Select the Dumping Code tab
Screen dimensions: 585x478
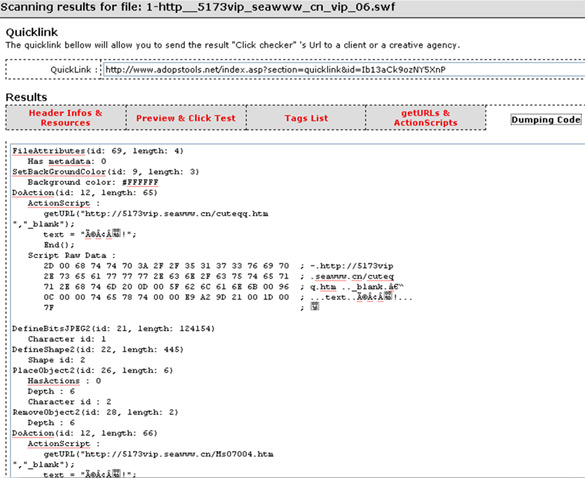click(x=546, y=119)
